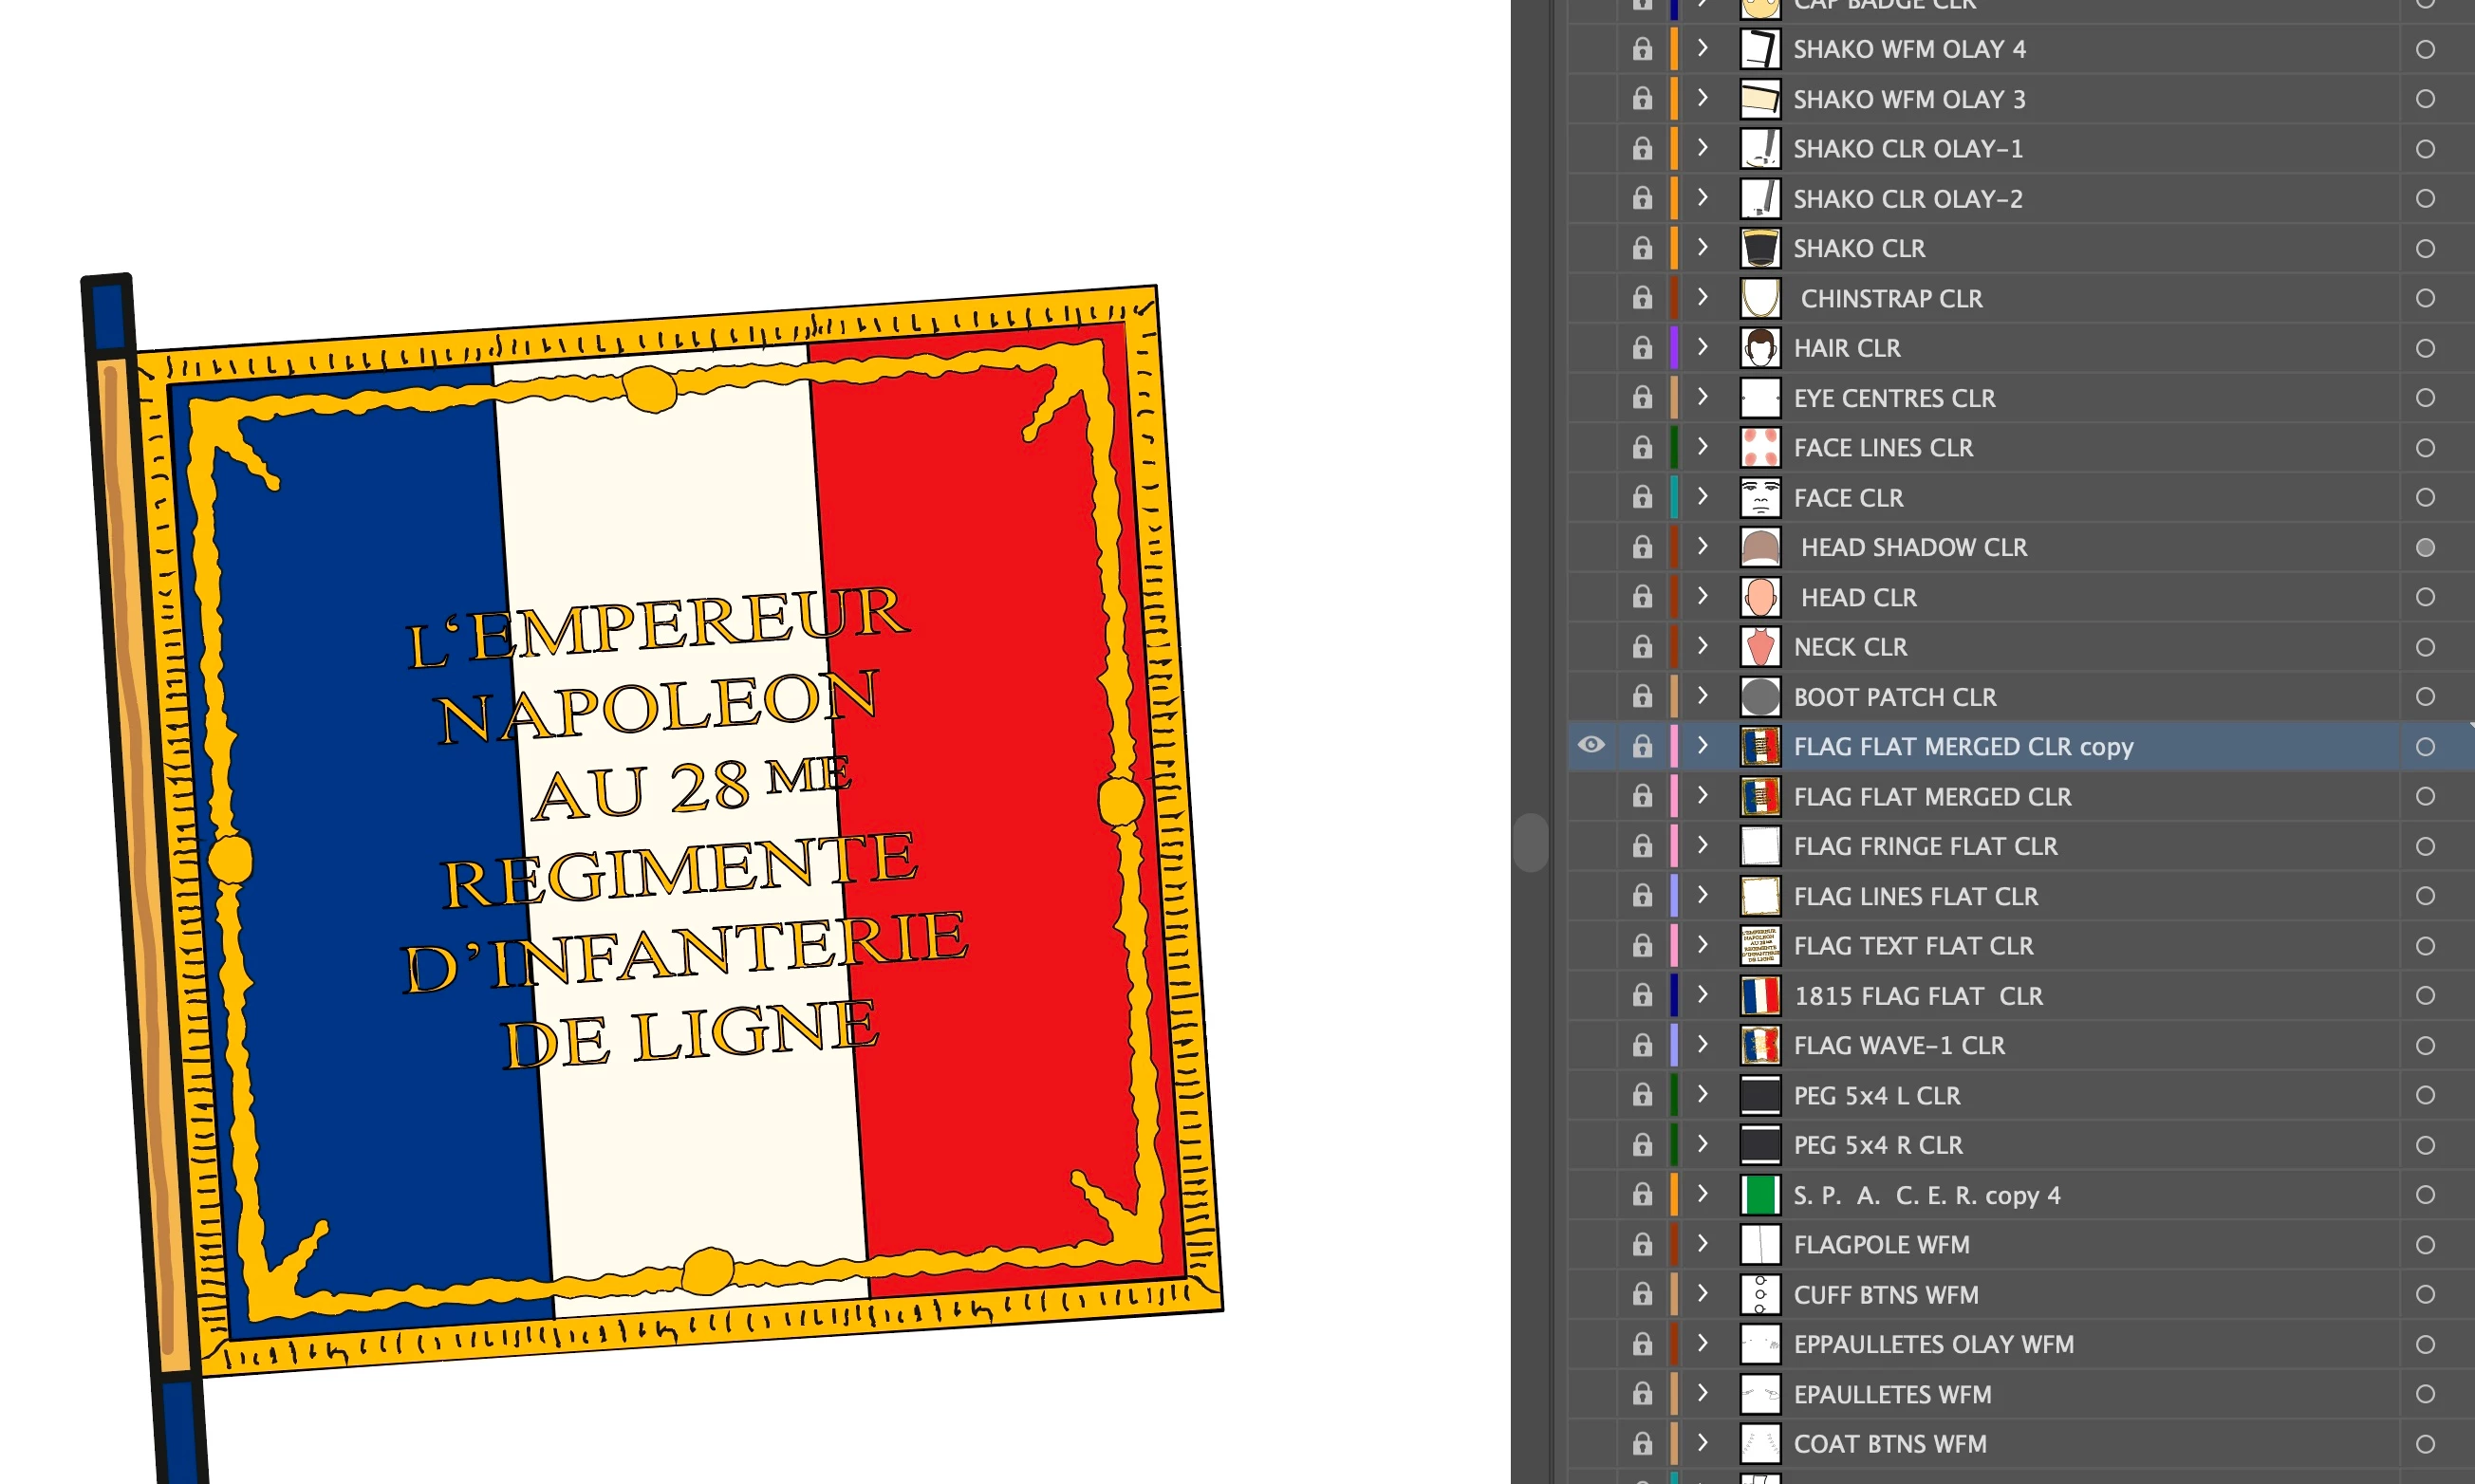Image resolution: width=2475 pixels, height=1484 pixels.
Task: Show the FLAG FLAT MERGED CLR layer
Action: click(1591, 797)
